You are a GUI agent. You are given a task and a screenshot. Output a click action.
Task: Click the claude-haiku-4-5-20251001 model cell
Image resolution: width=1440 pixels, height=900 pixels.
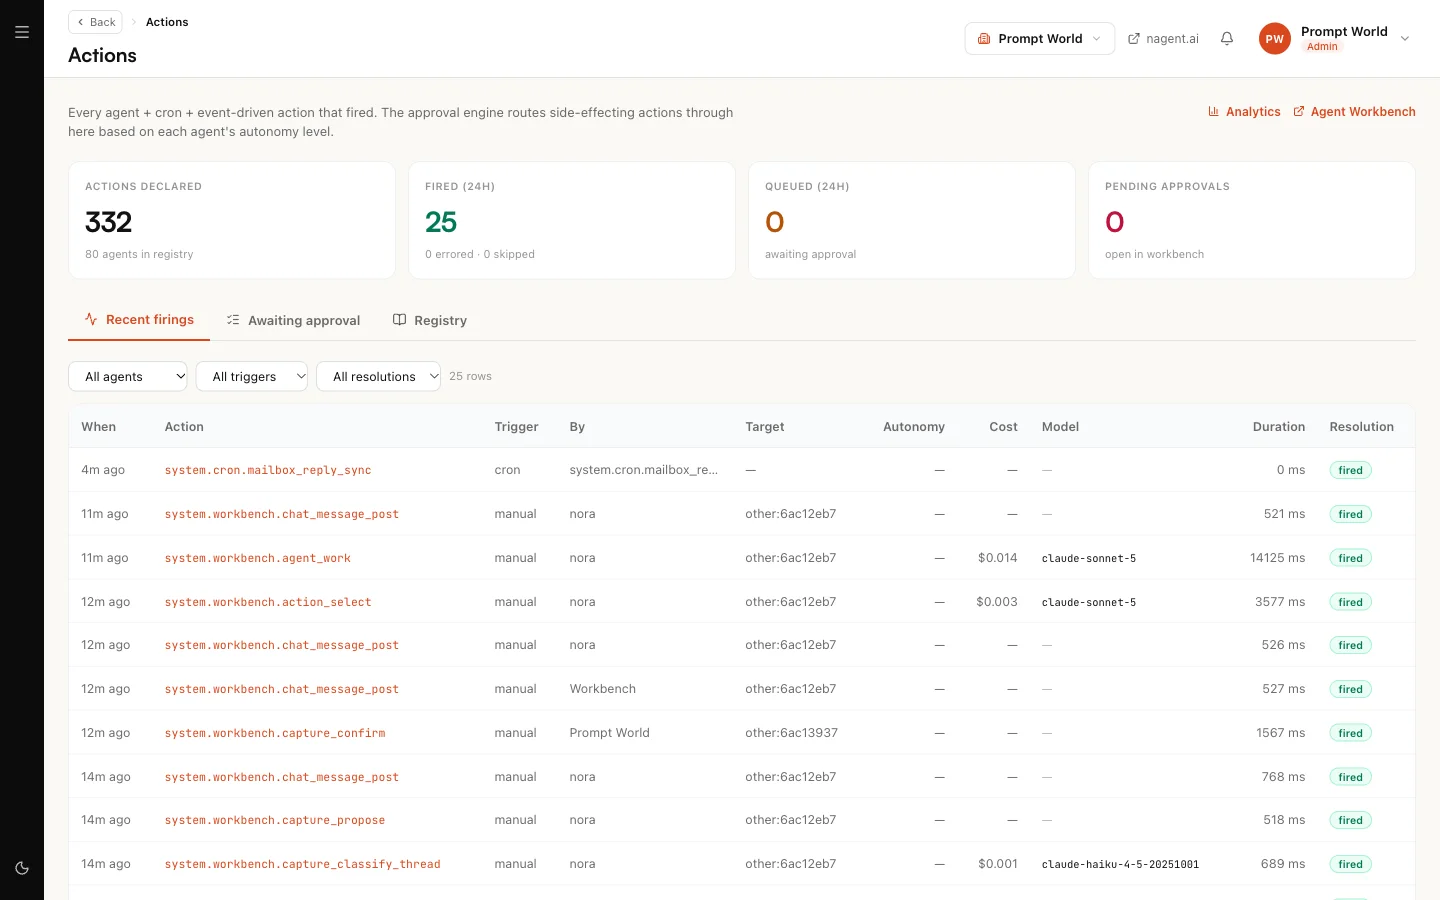click(x=1120, y=864)
